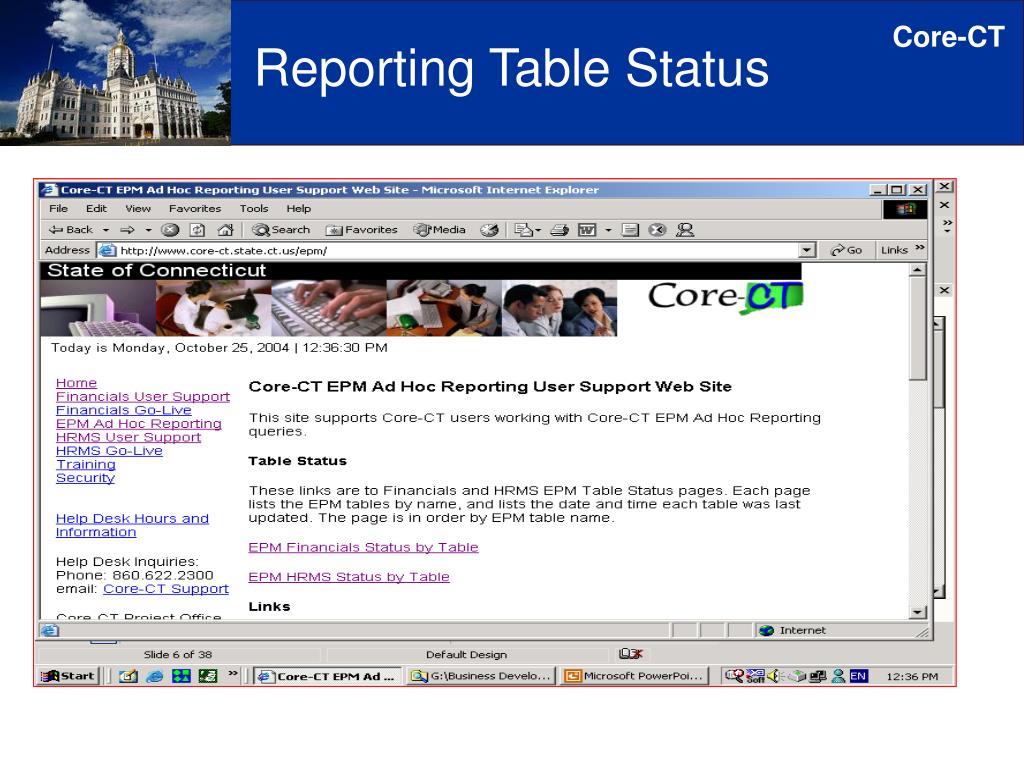Open the Financials User Support link

tap(142, 397)
